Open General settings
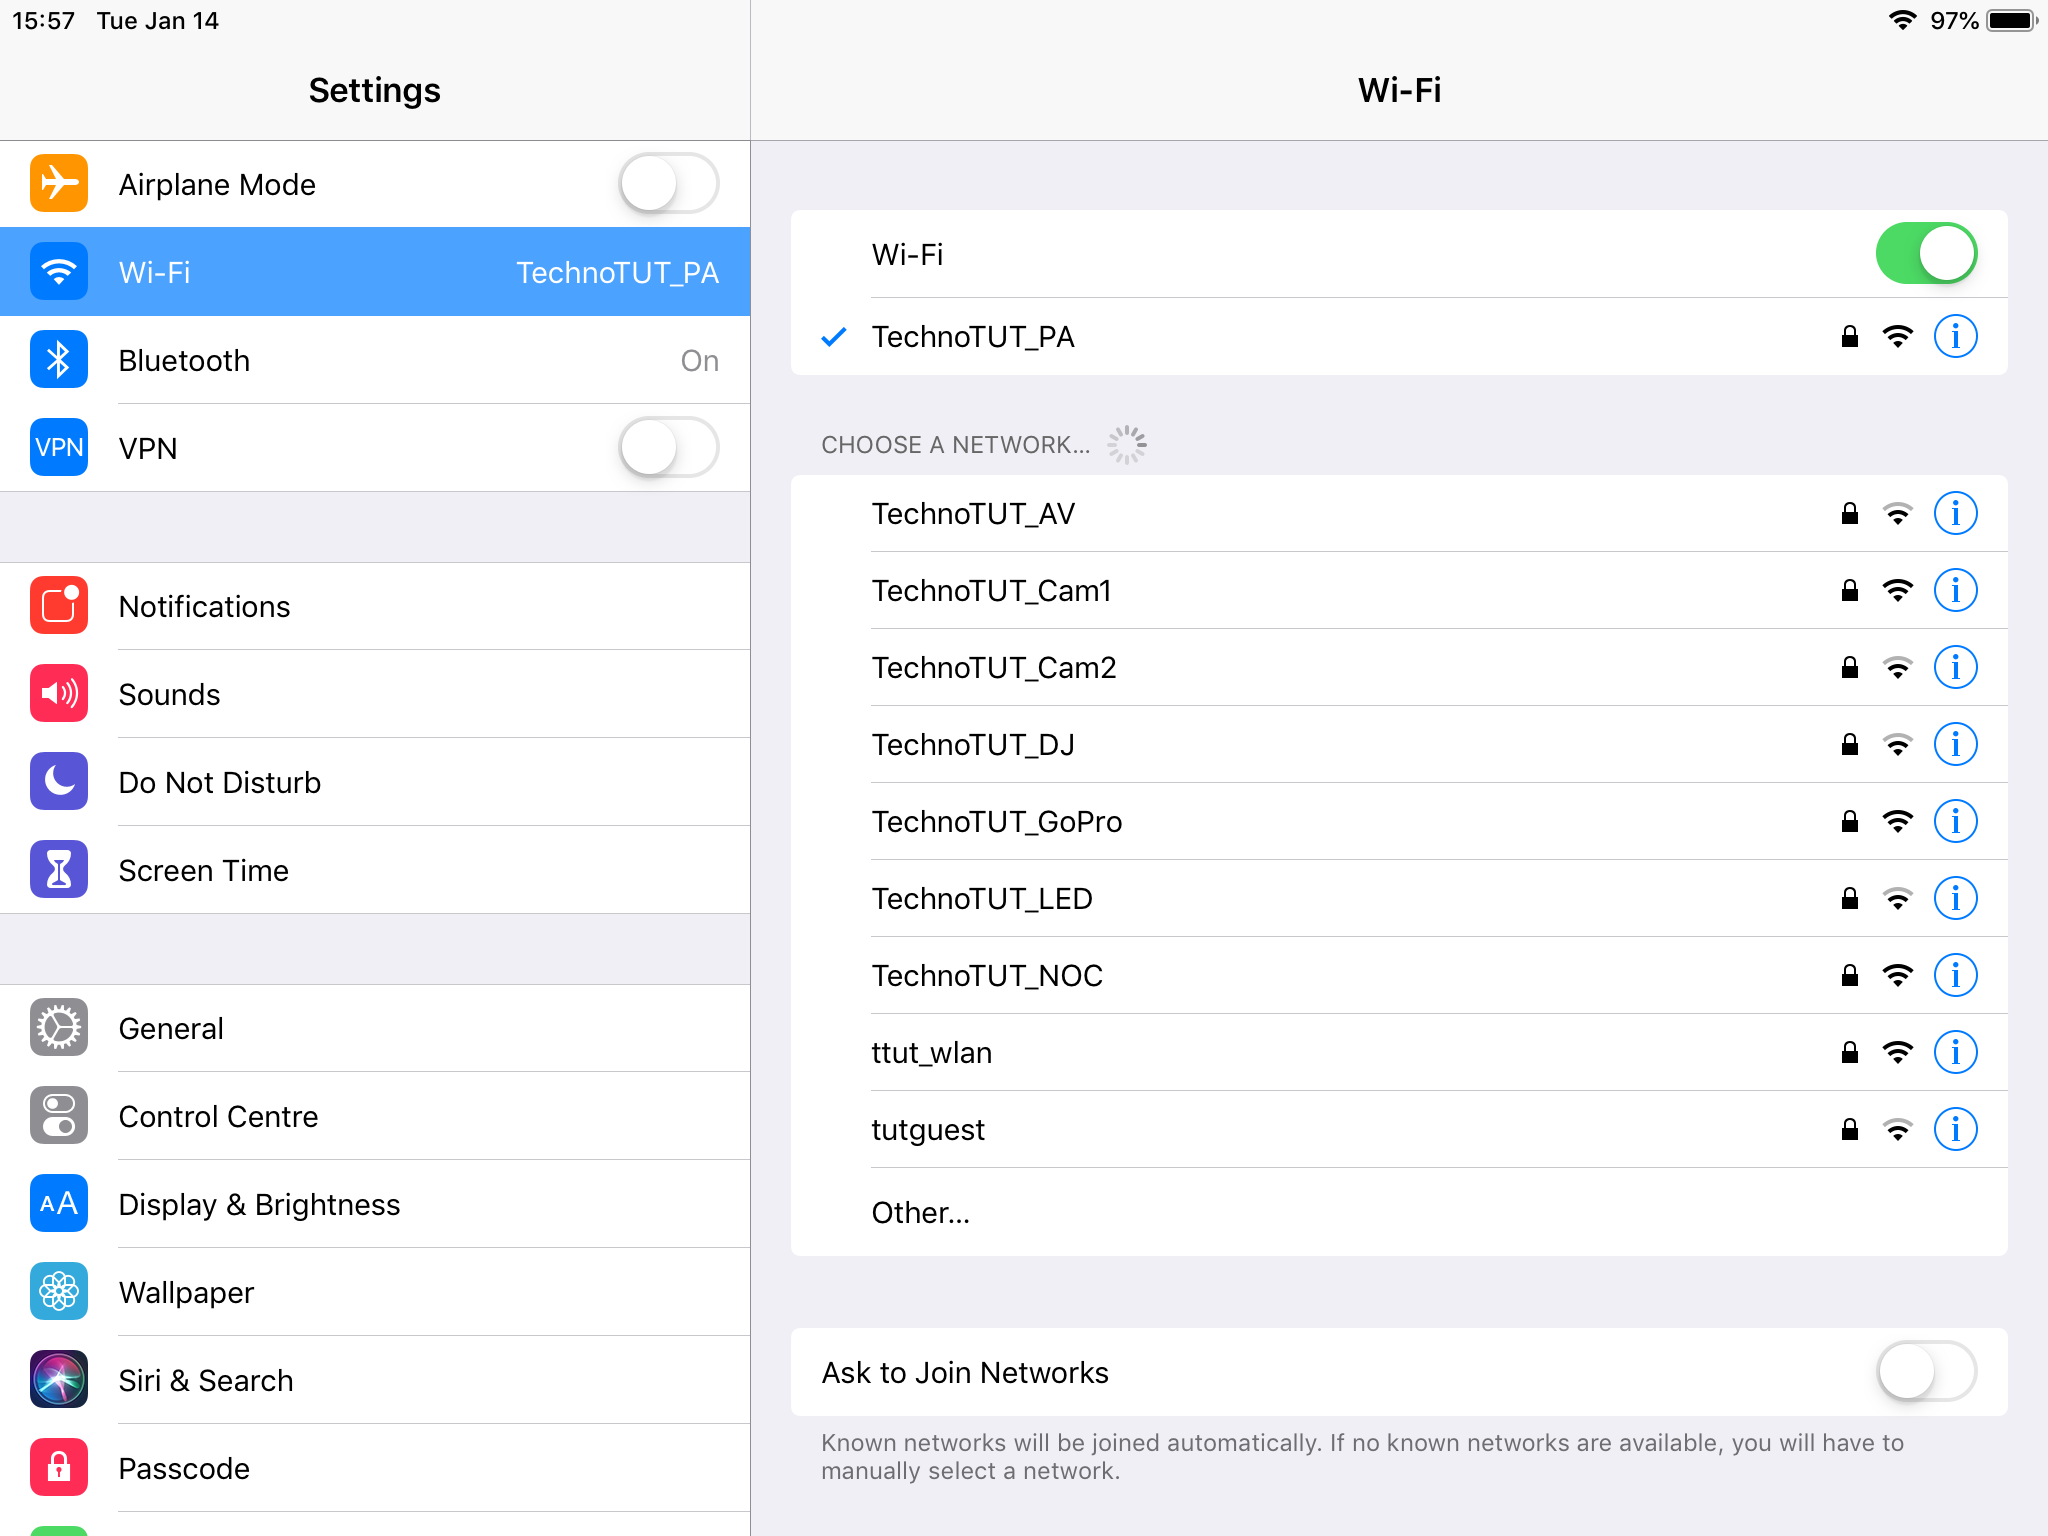This screenshot has width=2048, height=1536. point(375,1028)
